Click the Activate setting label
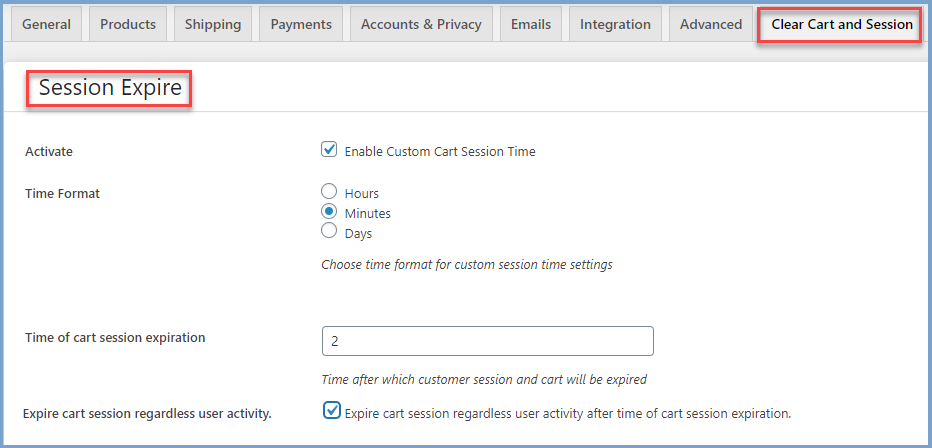This screenshot has height=448, width=932. (49, 152)
